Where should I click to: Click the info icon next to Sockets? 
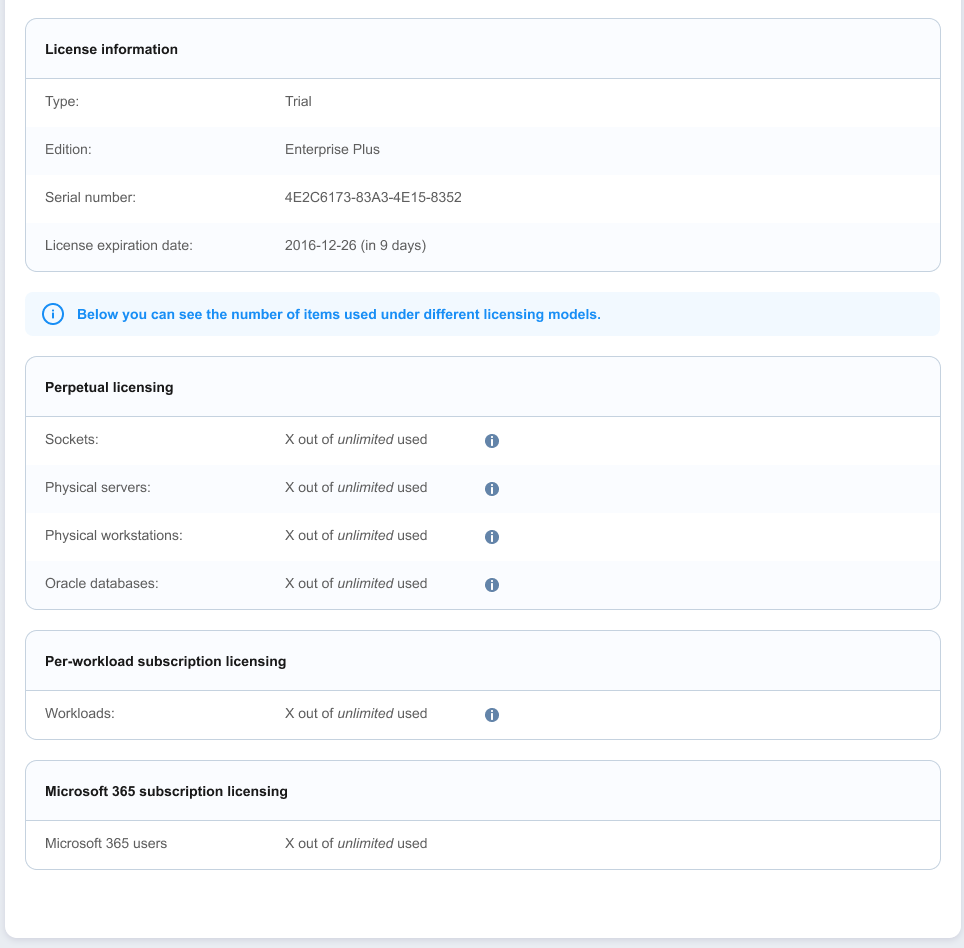click(491, 441)
